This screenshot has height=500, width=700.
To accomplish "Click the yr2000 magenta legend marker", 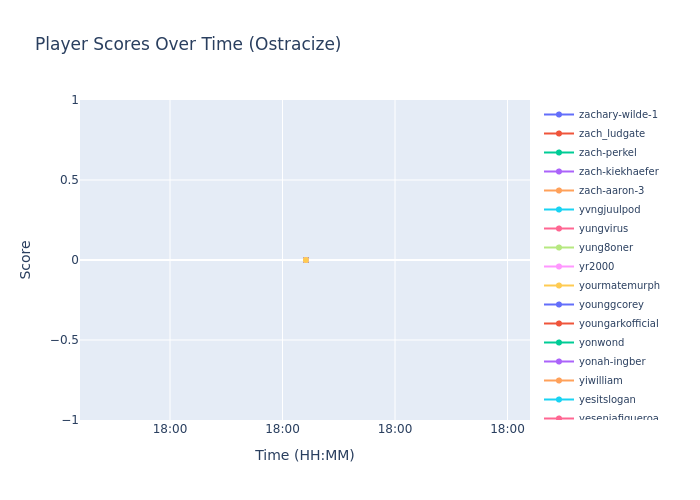I will click(x=559, y=267).
